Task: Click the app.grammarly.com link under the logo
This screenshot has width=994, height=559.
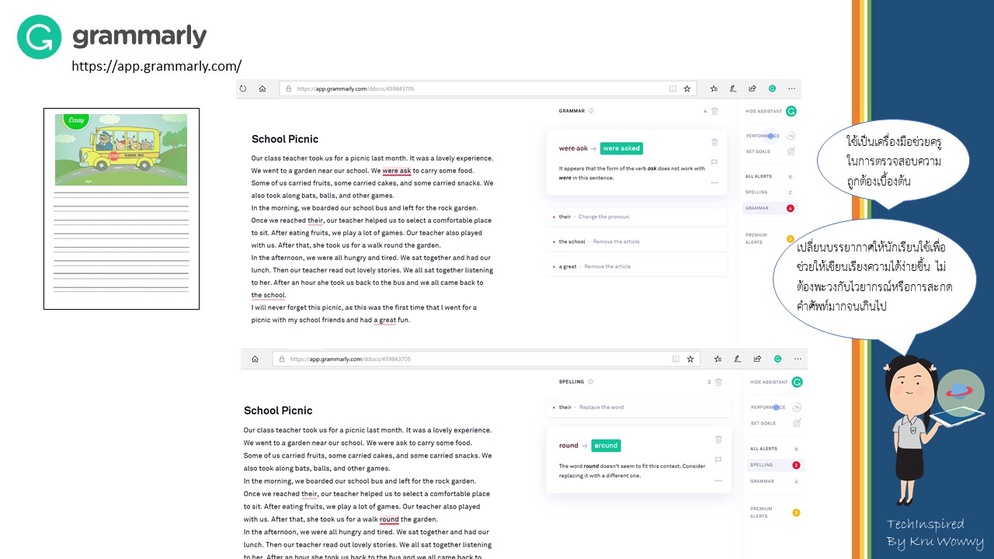Action: (x=157, y=66)
